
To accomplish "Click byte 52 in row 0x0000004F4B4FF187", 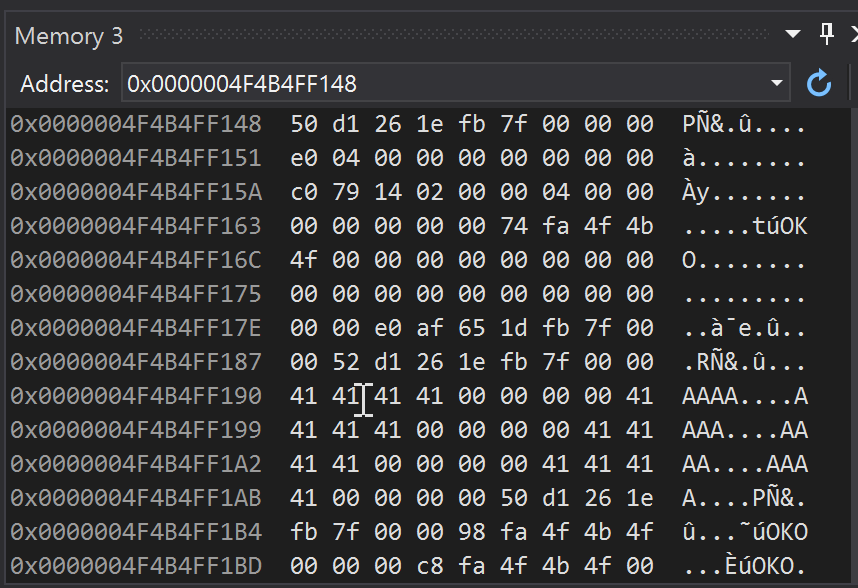I will tap(343, 362).
